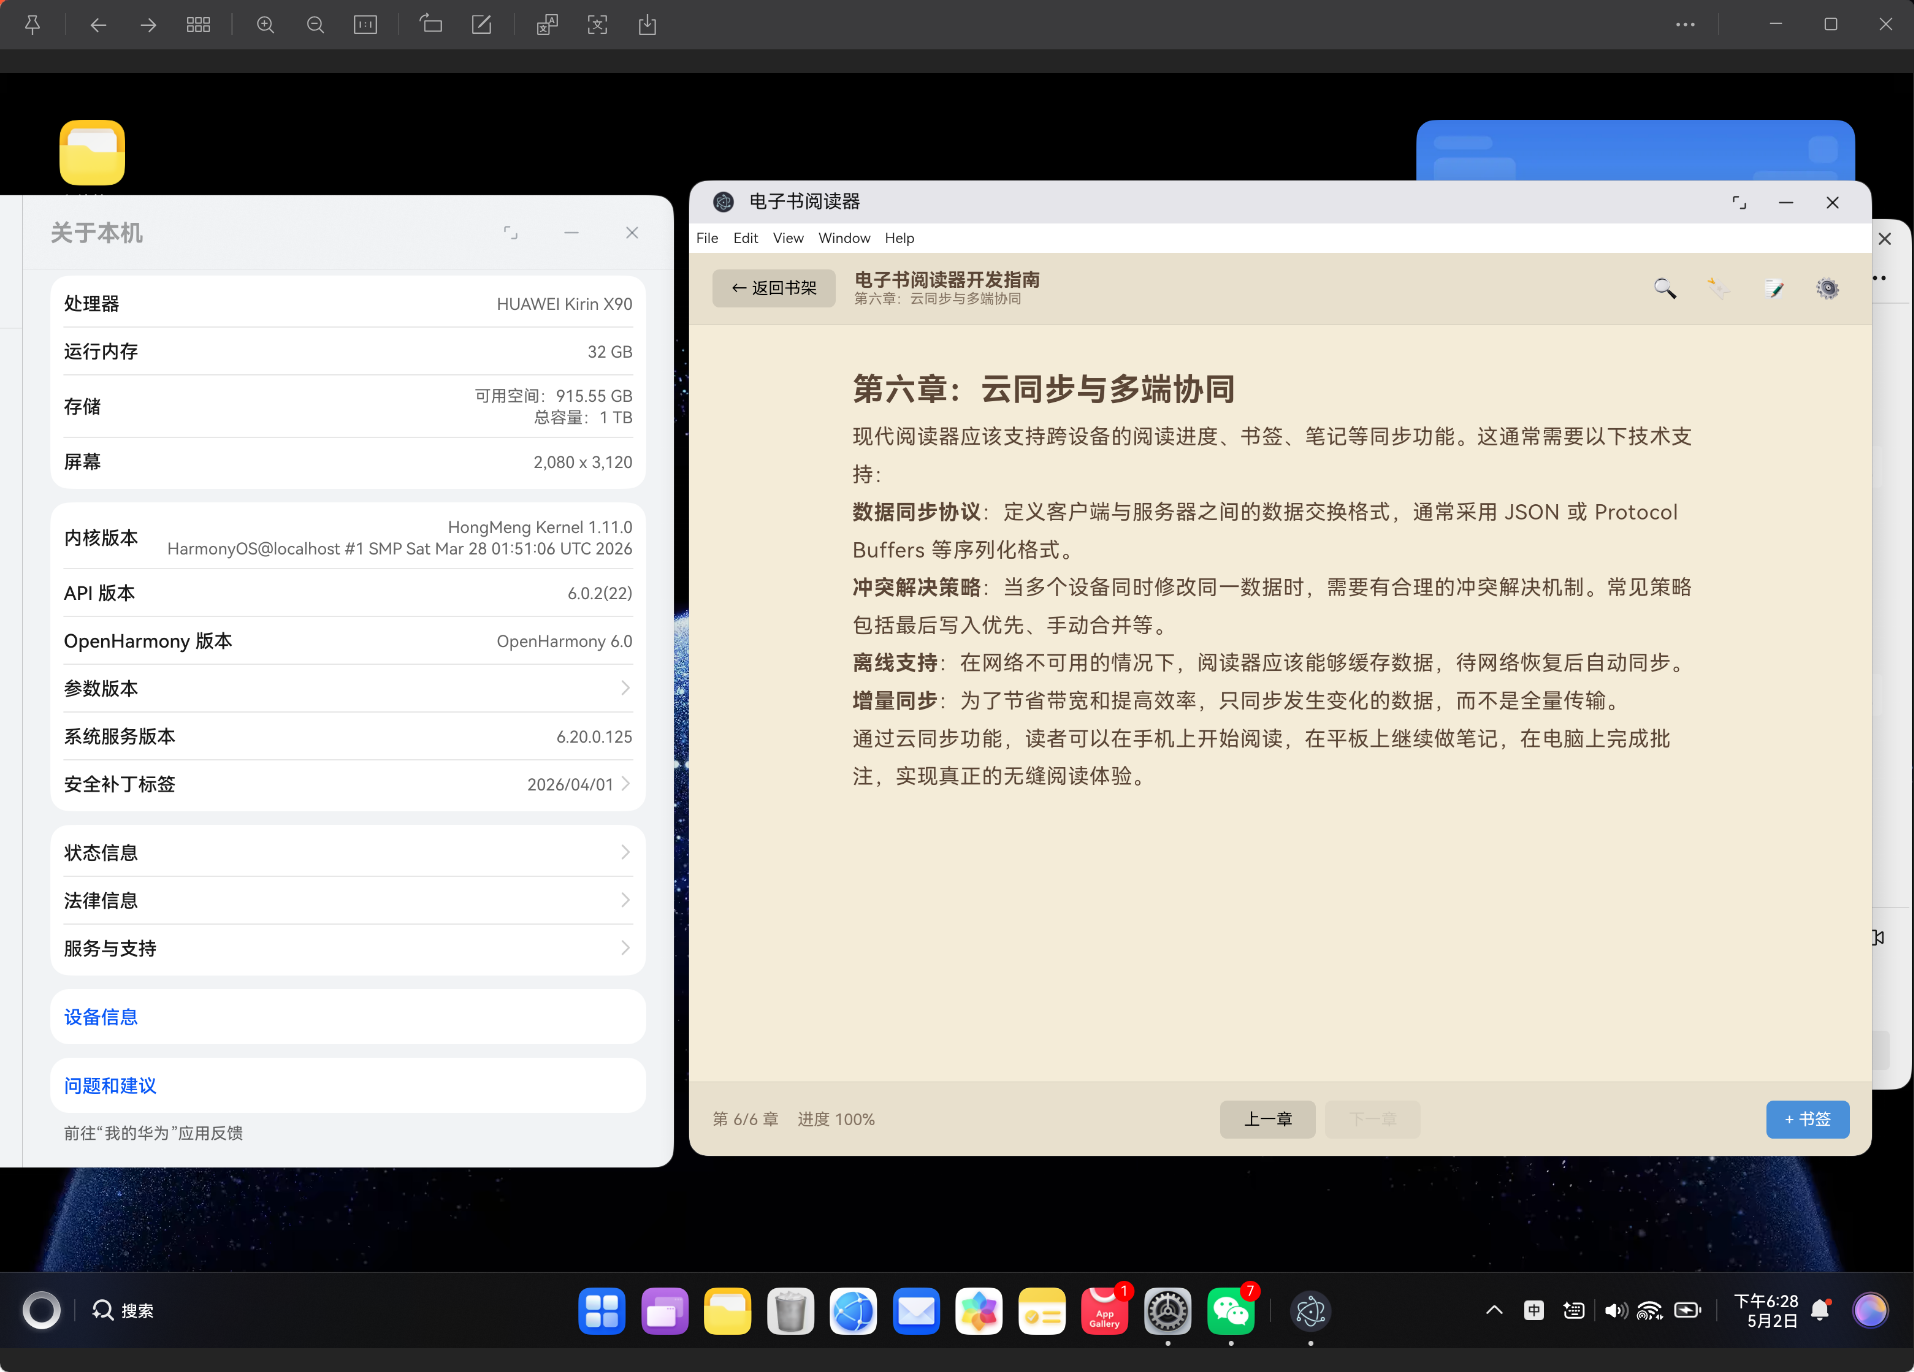The height and width of the screenshot is (1372, 1914).
Task: Open the clock showing 下午6:28
Action: pyautogui.click(x=1766, y=1310)
